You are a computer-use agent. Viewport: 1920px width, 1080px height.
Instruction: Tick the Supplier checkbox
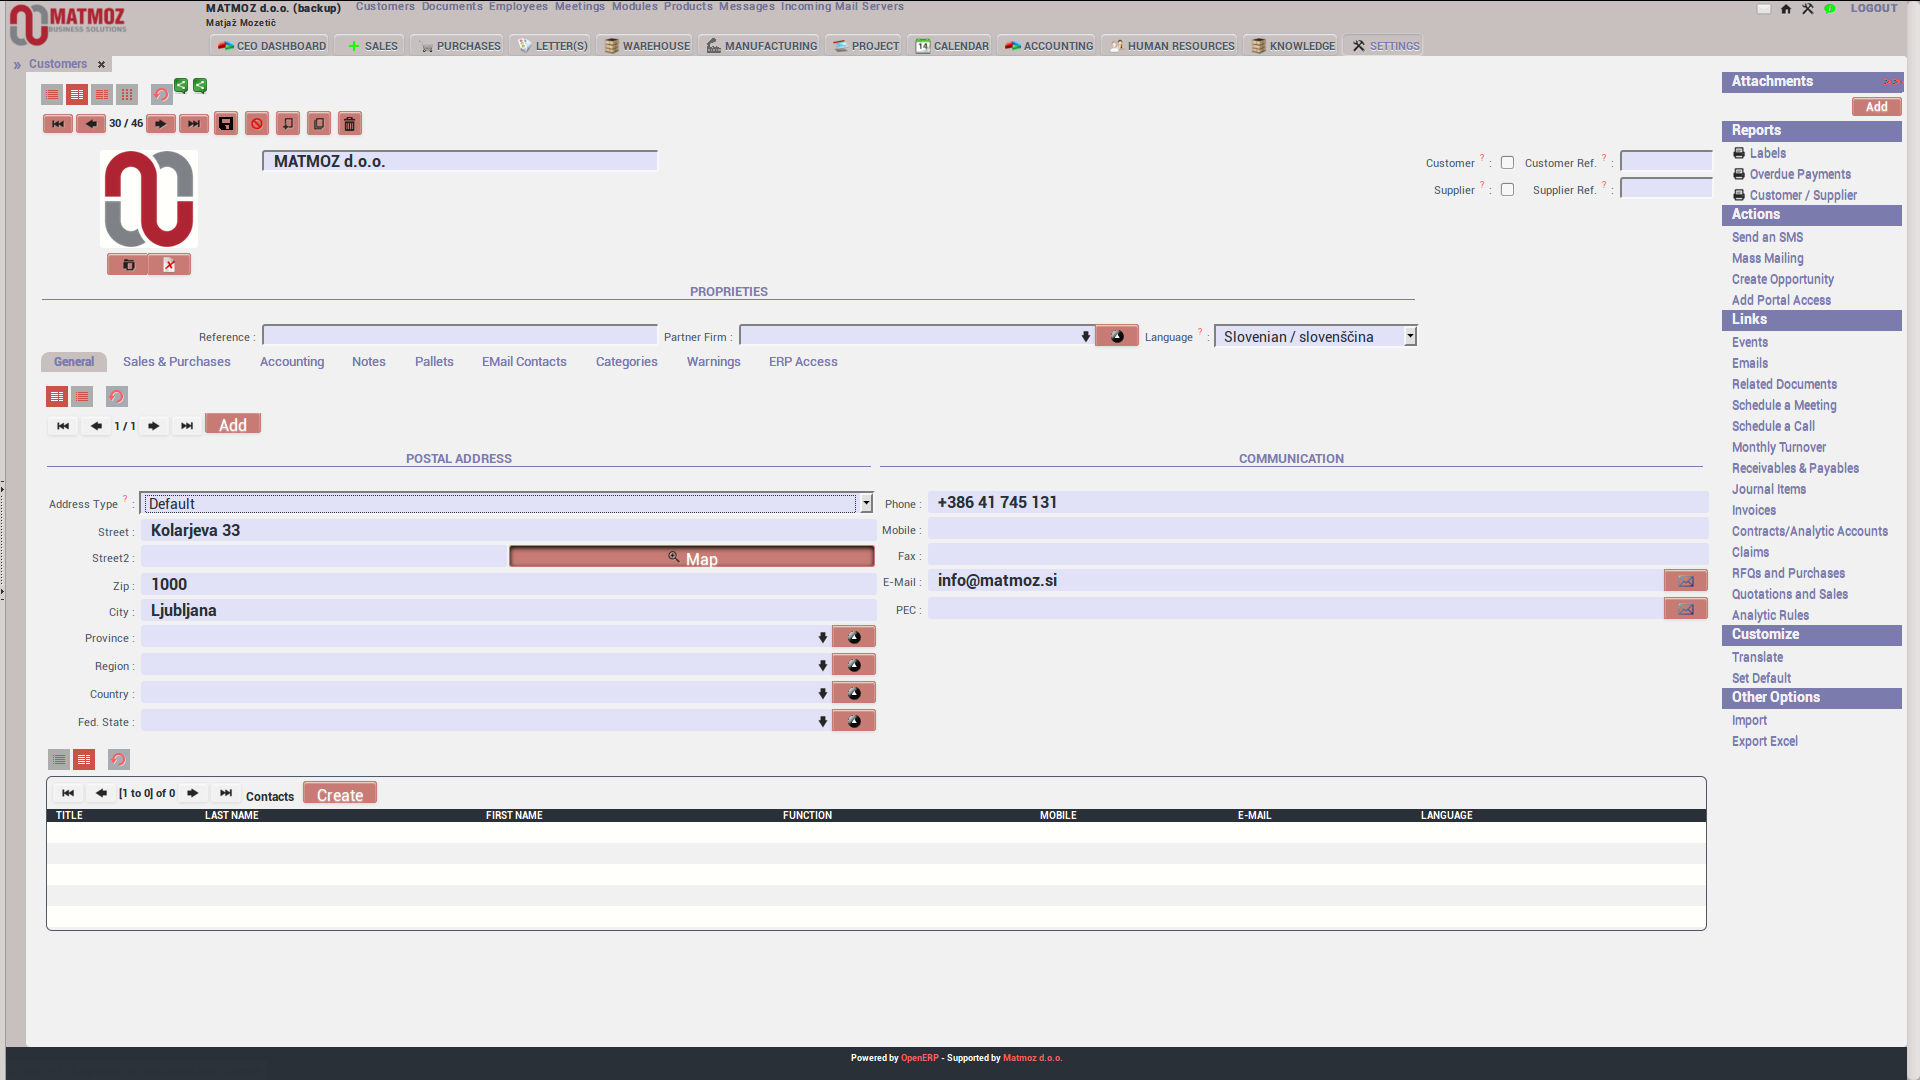1507,190
